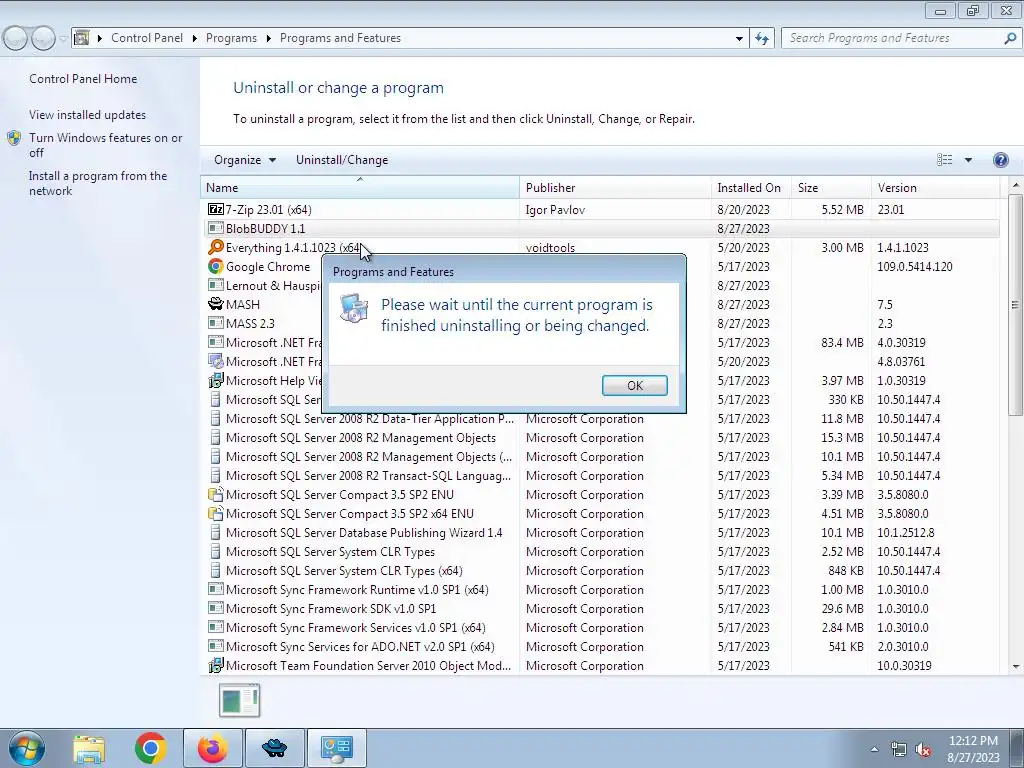This screenshot has height=768, width=1024.
Task: Click the scrollbar down arrow
Action: pos(1016,667)
